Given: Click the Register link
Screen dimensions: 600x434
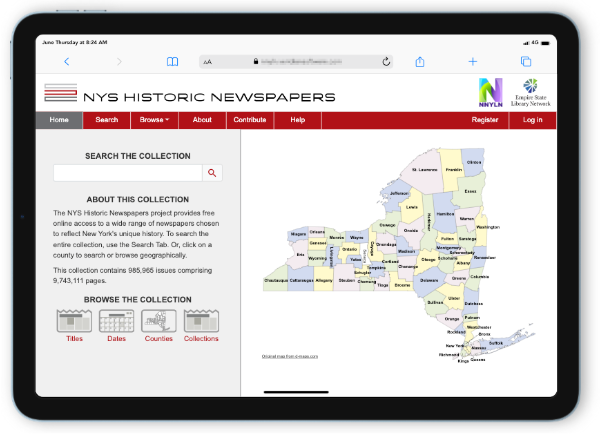Looking at the screenshot, I should (x=484, y=120).
